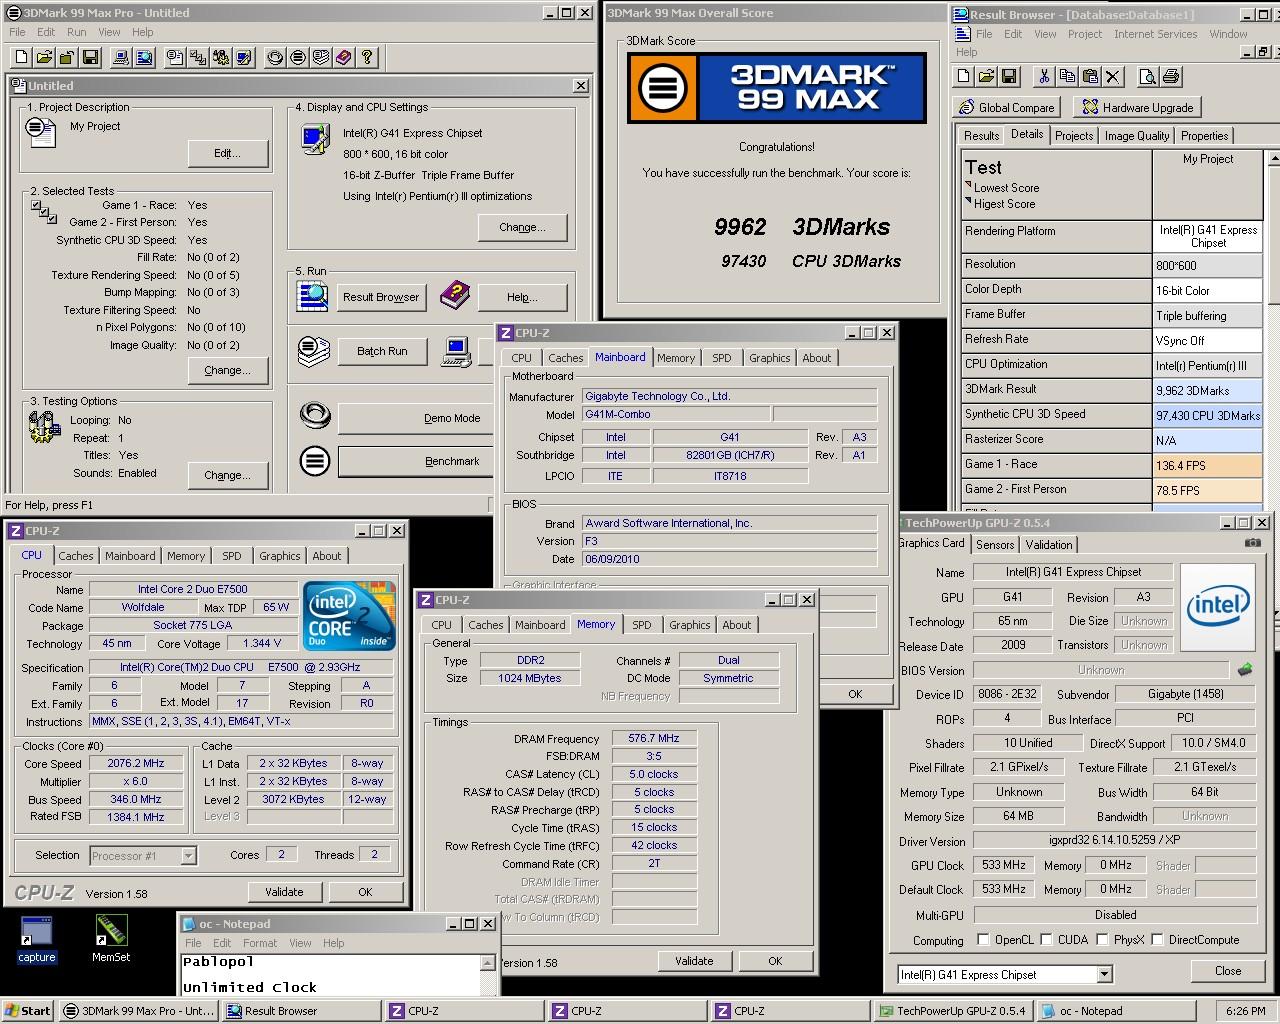Click Open project icon in 3DMark toolbar
1280x1024 pixels.
(44, 57)
